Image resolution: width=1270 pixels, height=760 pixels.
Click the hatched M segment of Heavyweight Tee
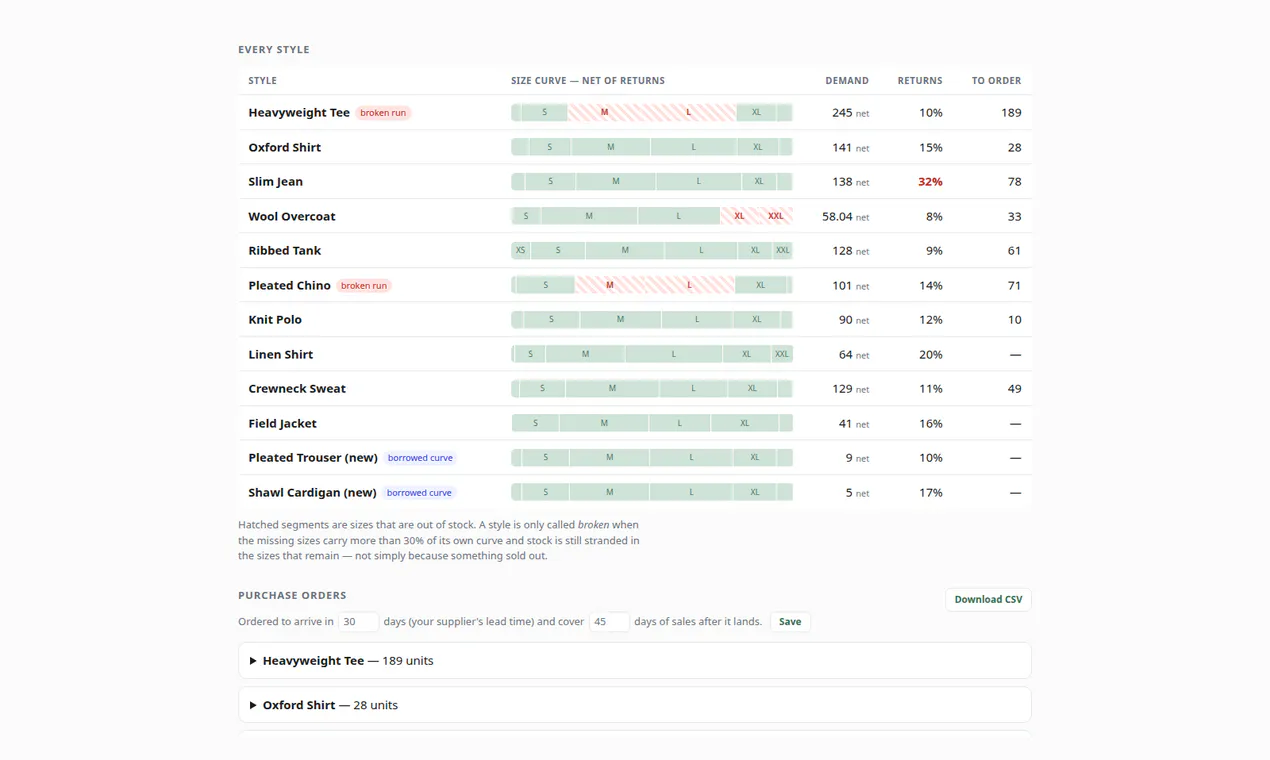point(604,113)
